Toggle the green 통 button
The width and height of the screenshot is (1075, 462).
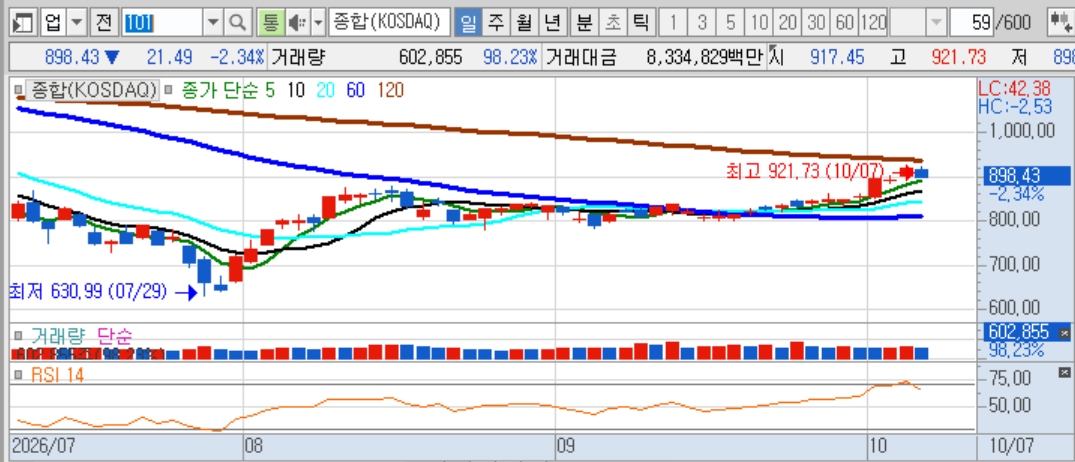point(271,23)
